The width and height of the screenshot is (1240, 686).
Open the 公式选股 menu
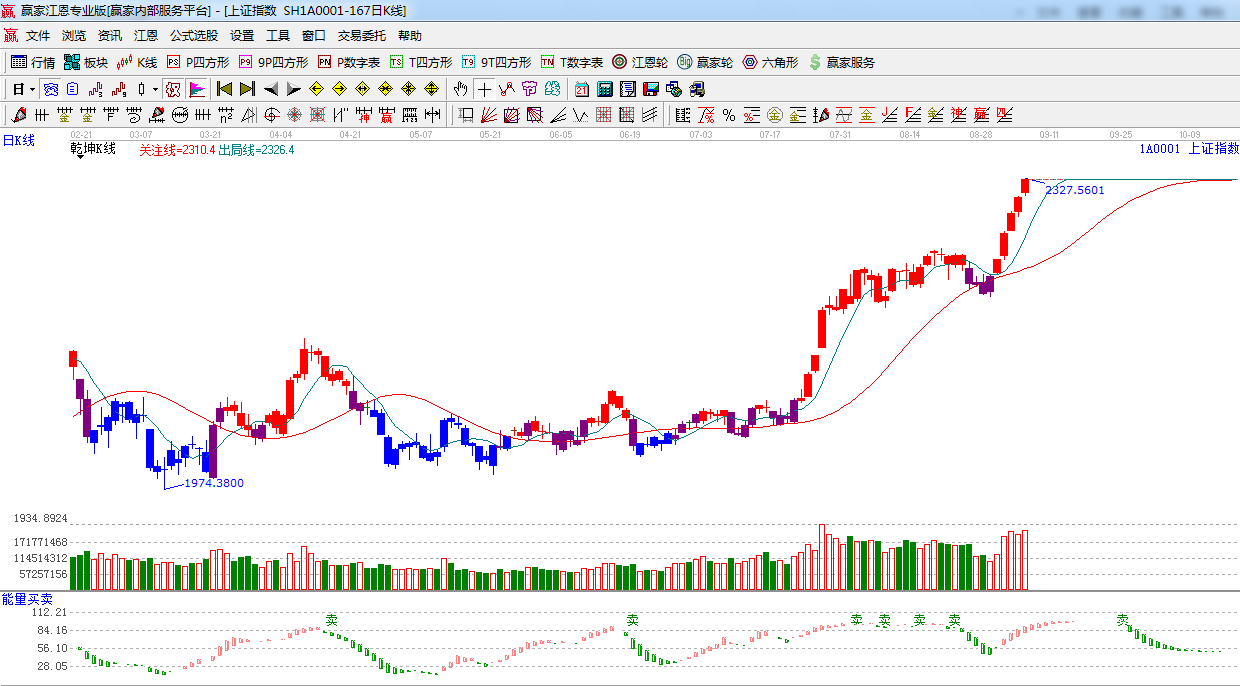pyautogui.click(x=193, y=36)
